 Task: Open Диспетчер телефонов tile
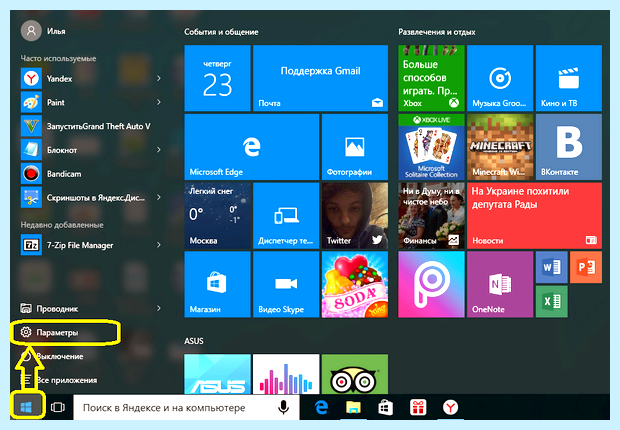click(286, 216)
